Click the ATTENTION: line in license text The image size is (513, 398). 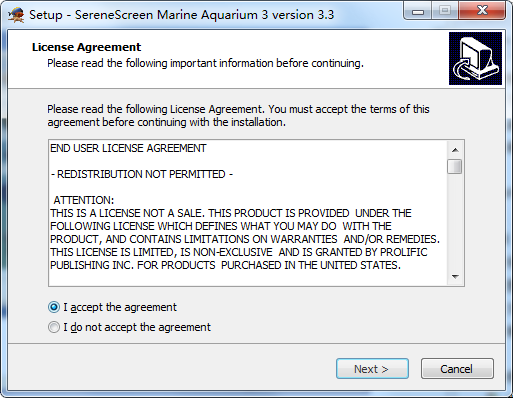pos(83,200)
